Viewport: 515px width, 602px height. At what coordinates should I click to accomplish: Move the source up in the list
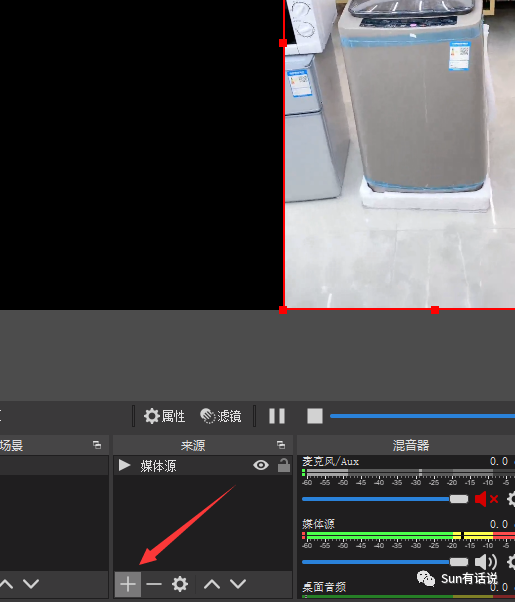point(212,584)
